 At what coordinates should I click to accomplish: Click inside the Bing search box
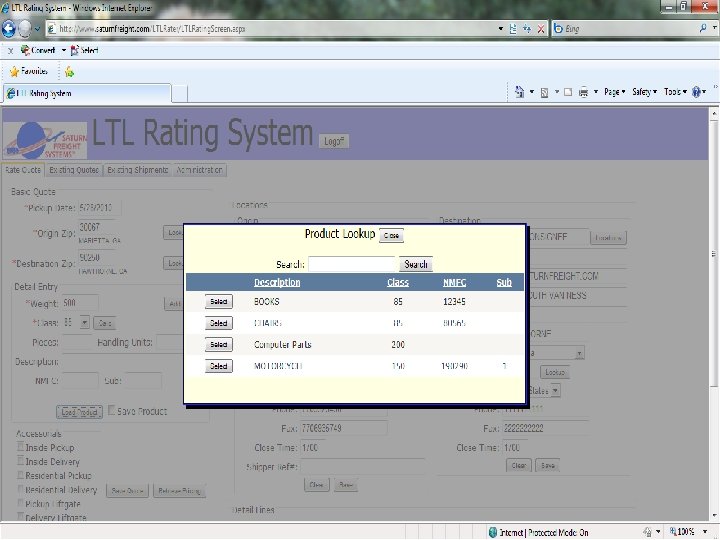629,29
